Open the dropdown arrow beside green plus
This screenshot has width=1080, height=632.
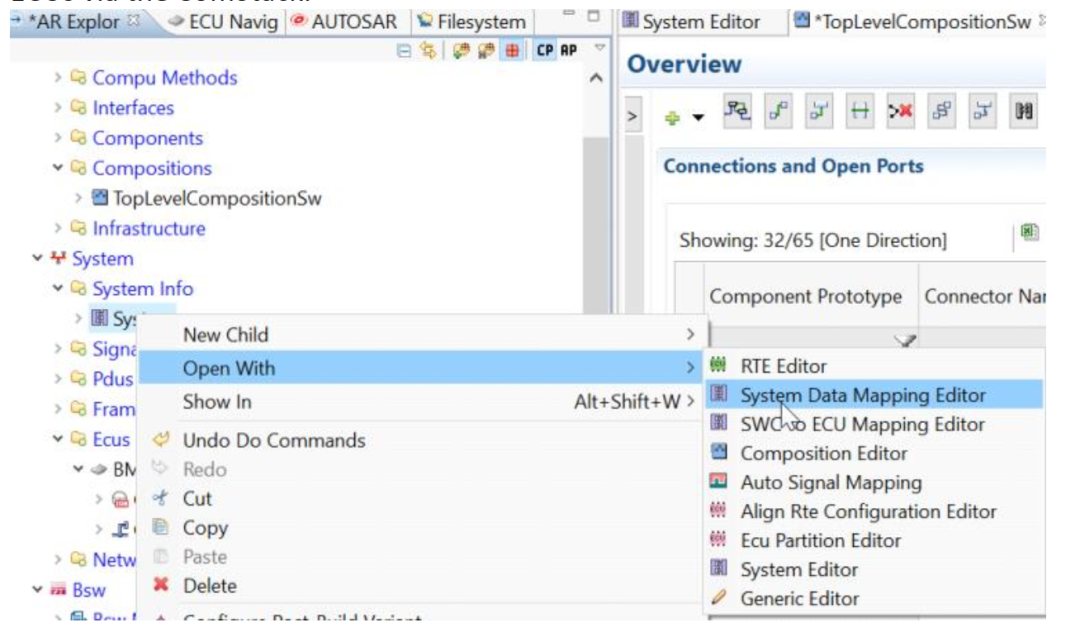[x=698, y=118]
